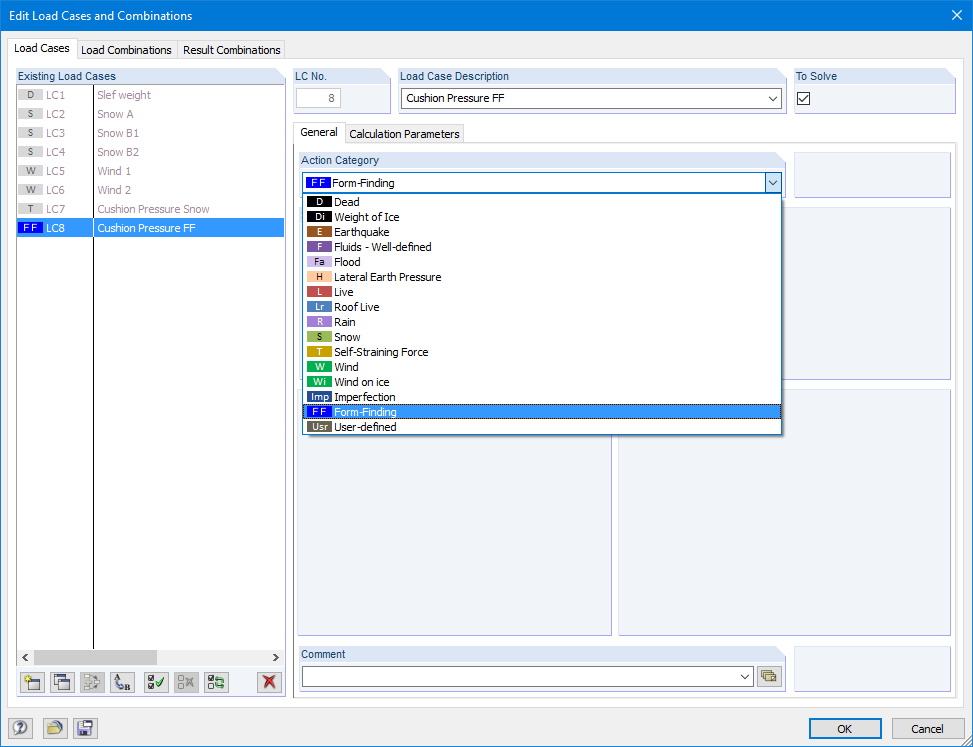
Task: Select LC1 Slef weight row
Action: (x=151, y=95)
